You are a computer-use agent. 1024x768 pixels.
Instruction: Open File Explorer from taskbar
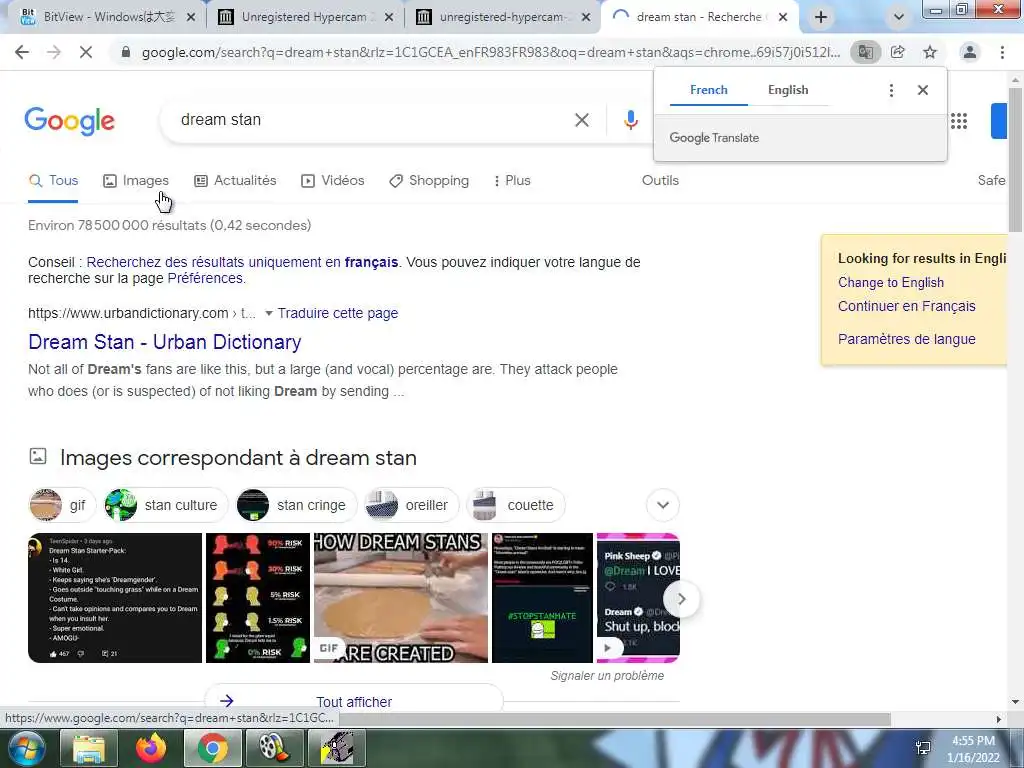point(89,749)
